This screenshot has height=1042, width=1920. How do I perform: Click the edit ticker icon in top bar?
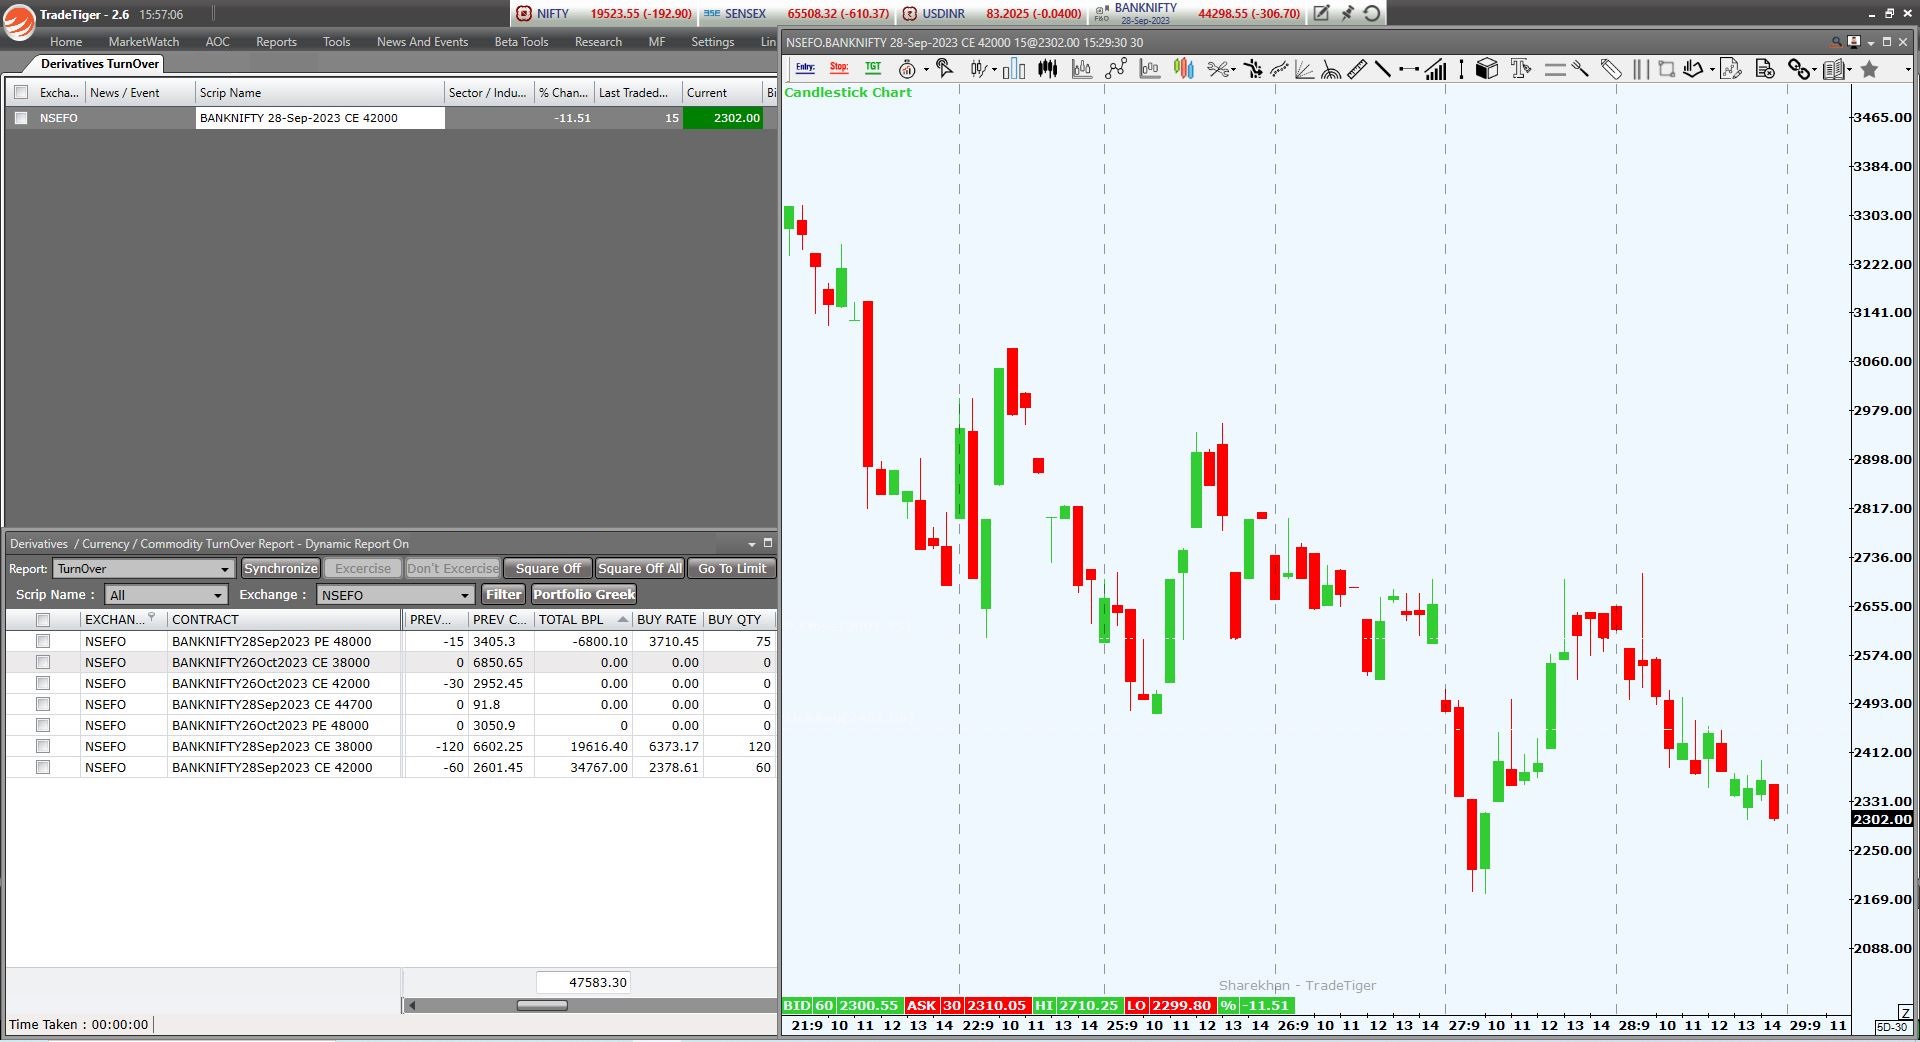point(1322,13)
